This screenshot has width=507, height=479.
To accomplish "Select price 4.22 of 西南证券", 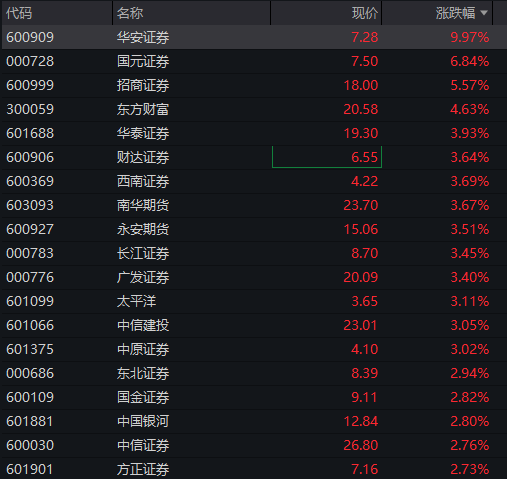I will [x=365, y=181].
